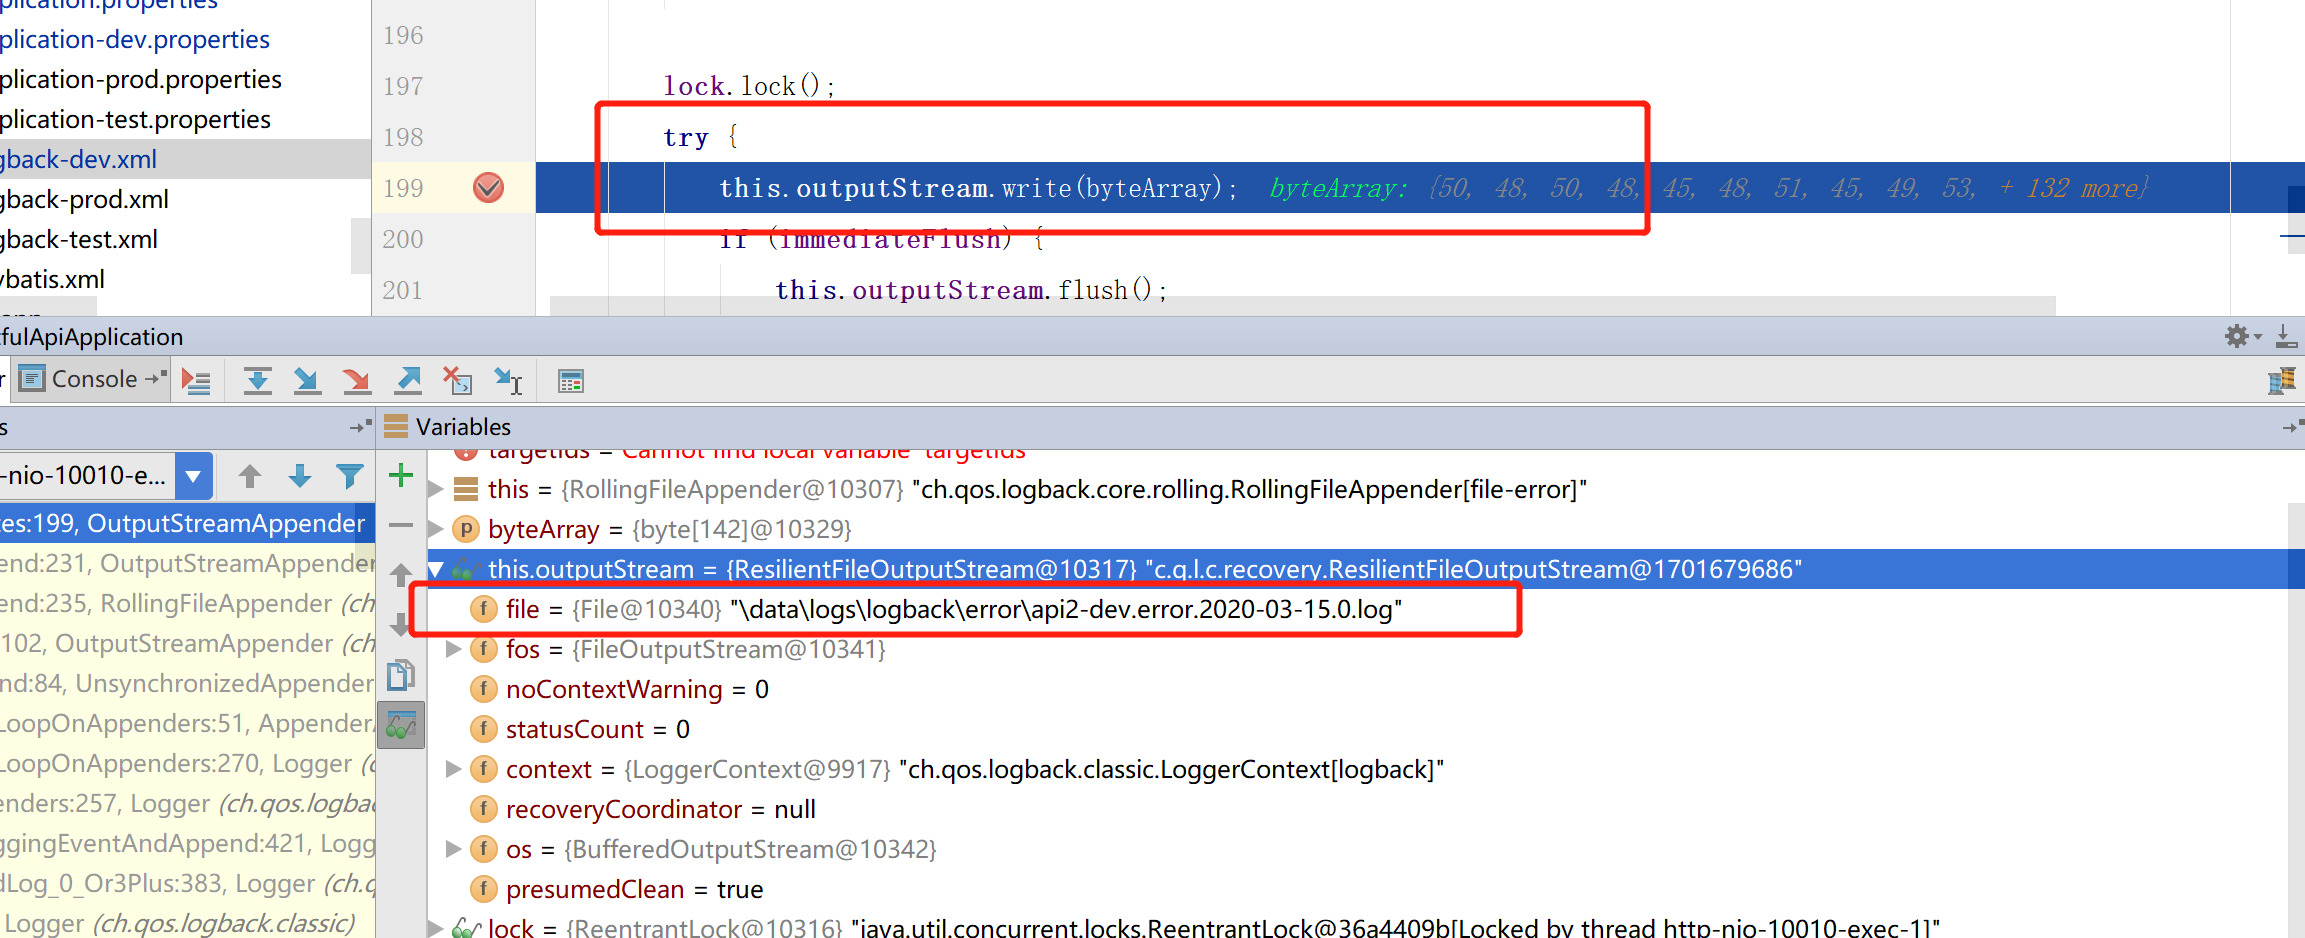This screenshot has width=2305, height=938.
Task: Open the Evaluate Expression calculator icon
Action: pos(571,380)
